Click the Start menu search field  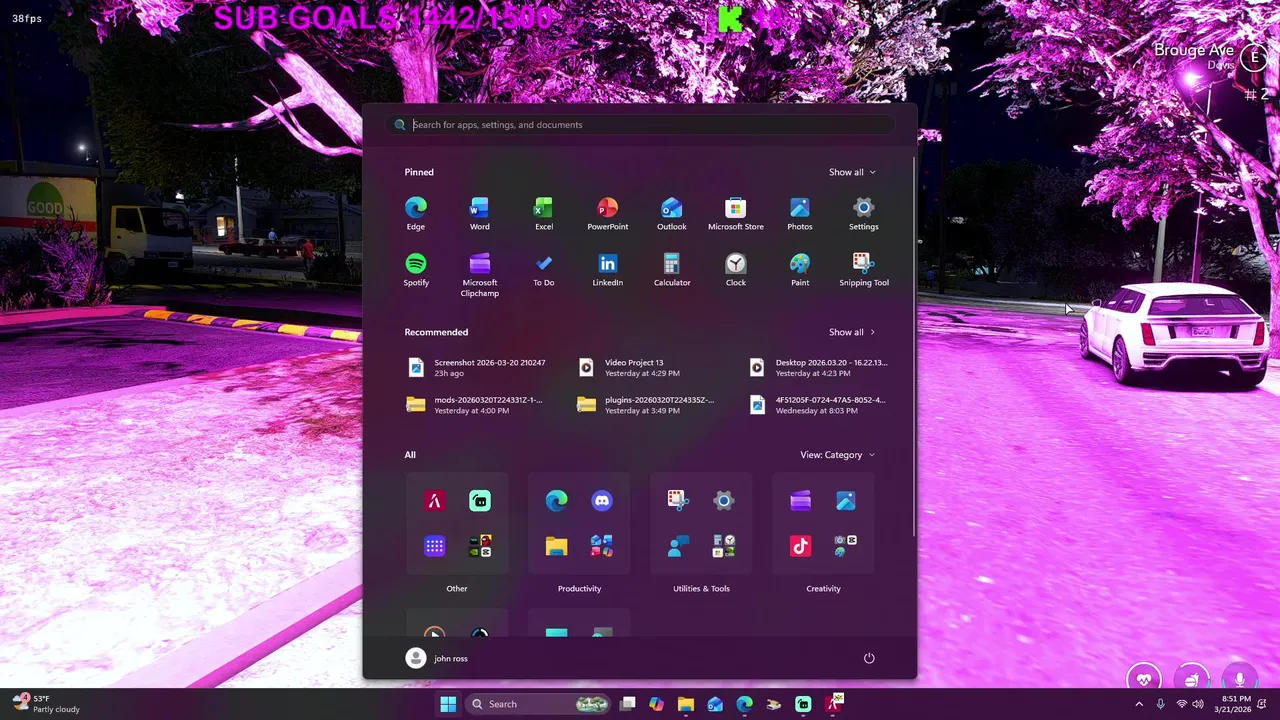tap(640, 125)
